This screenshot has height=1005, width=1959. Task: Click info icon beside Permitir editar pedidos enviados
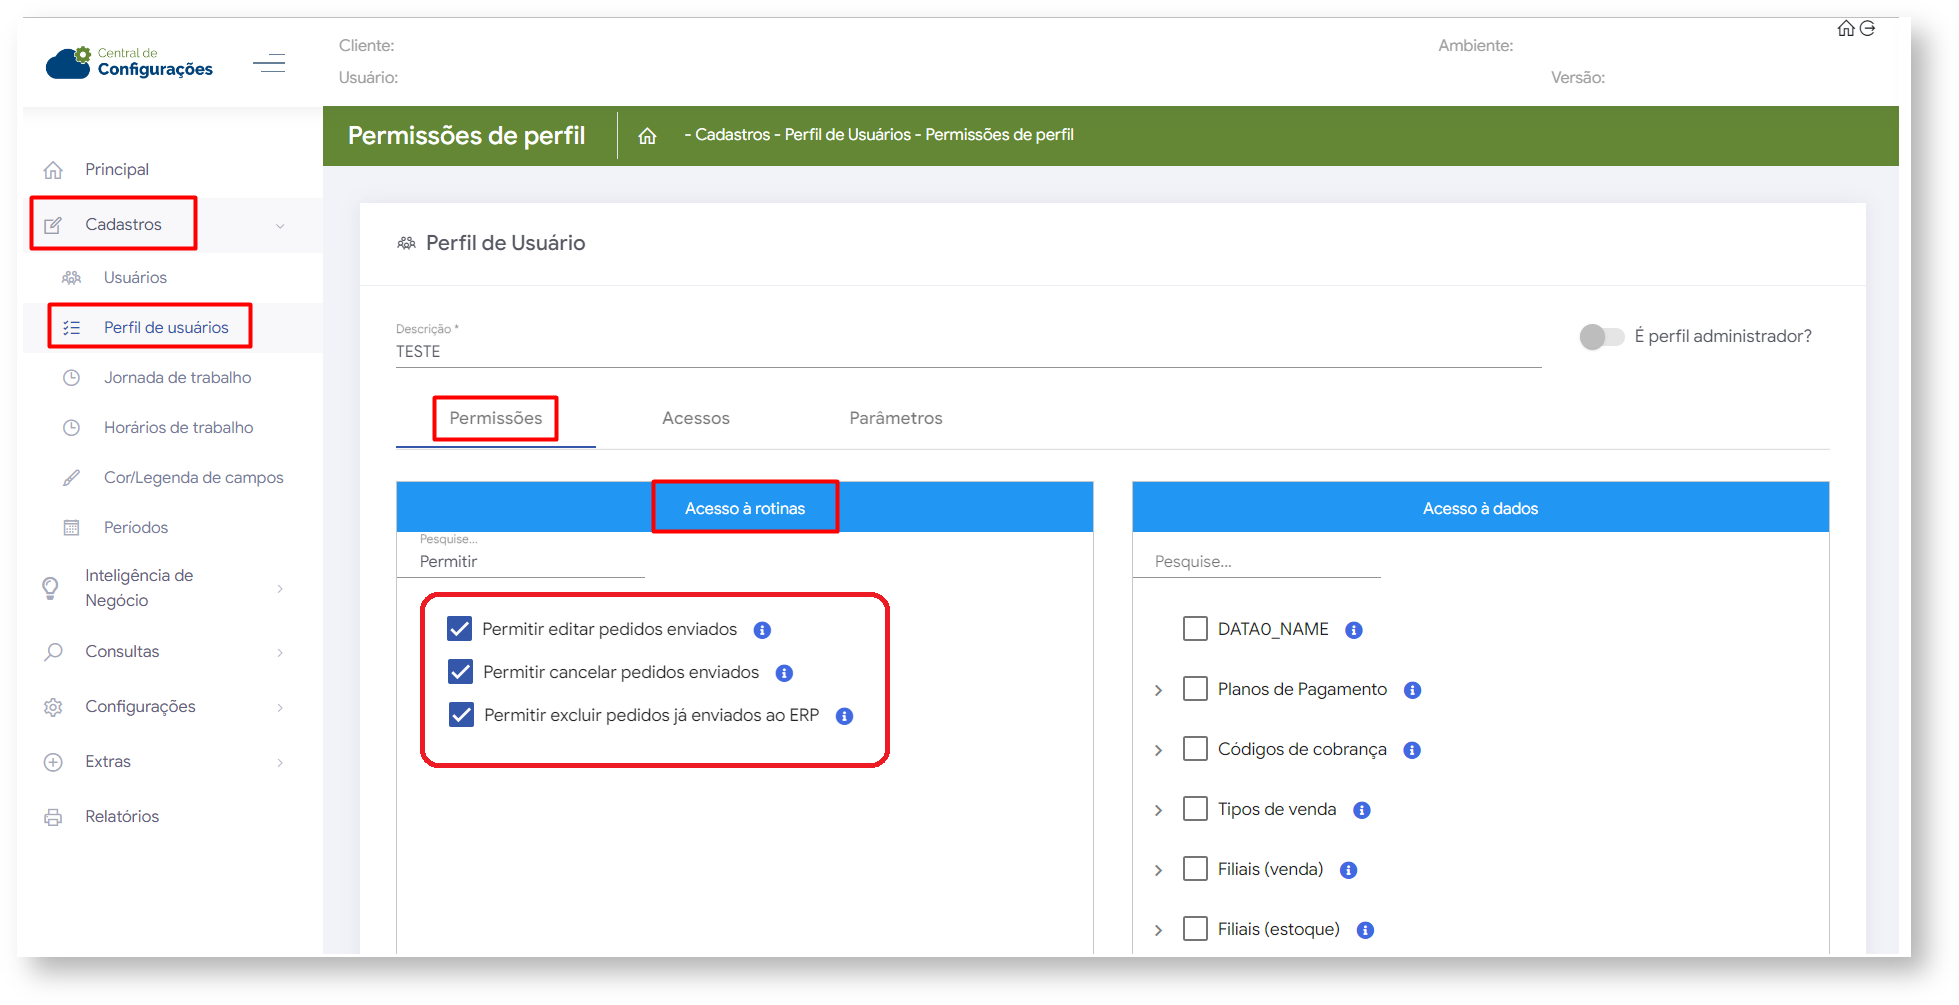click(762, 630)
